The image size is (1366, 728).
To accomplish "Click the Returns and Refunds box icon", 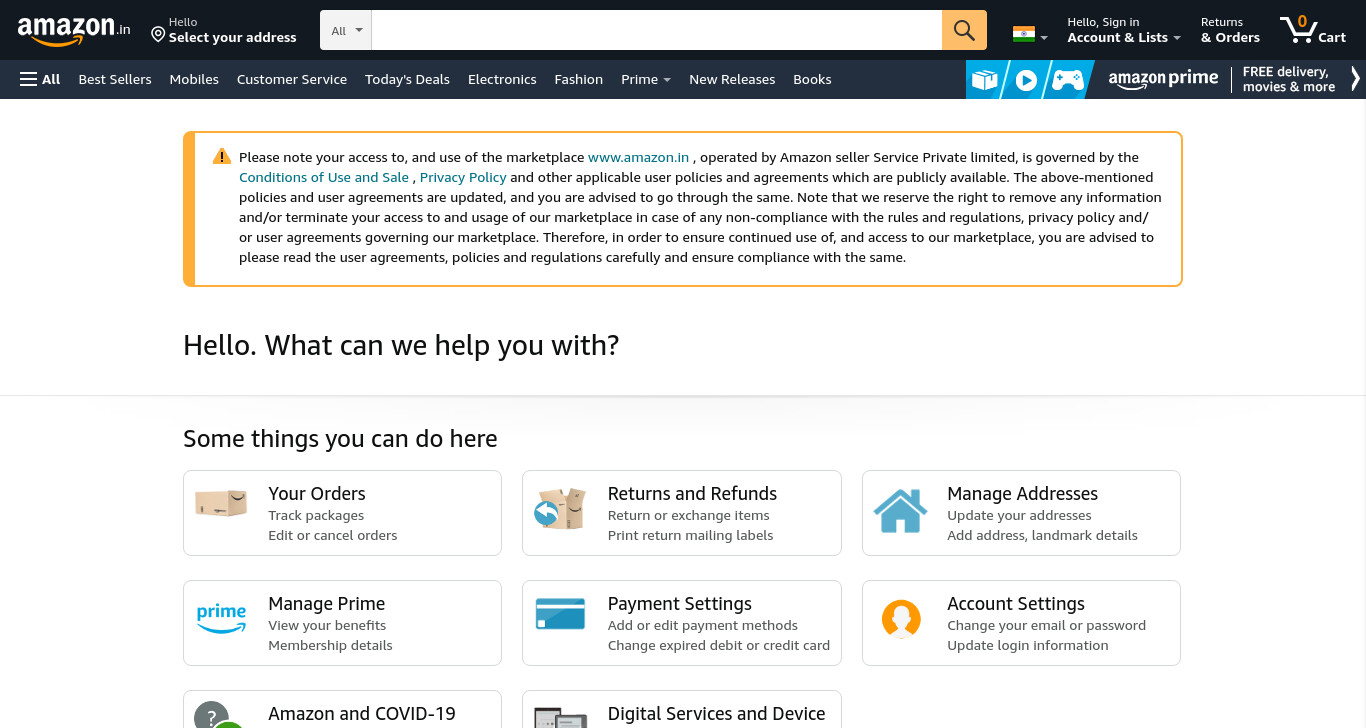I will point(560,509).
